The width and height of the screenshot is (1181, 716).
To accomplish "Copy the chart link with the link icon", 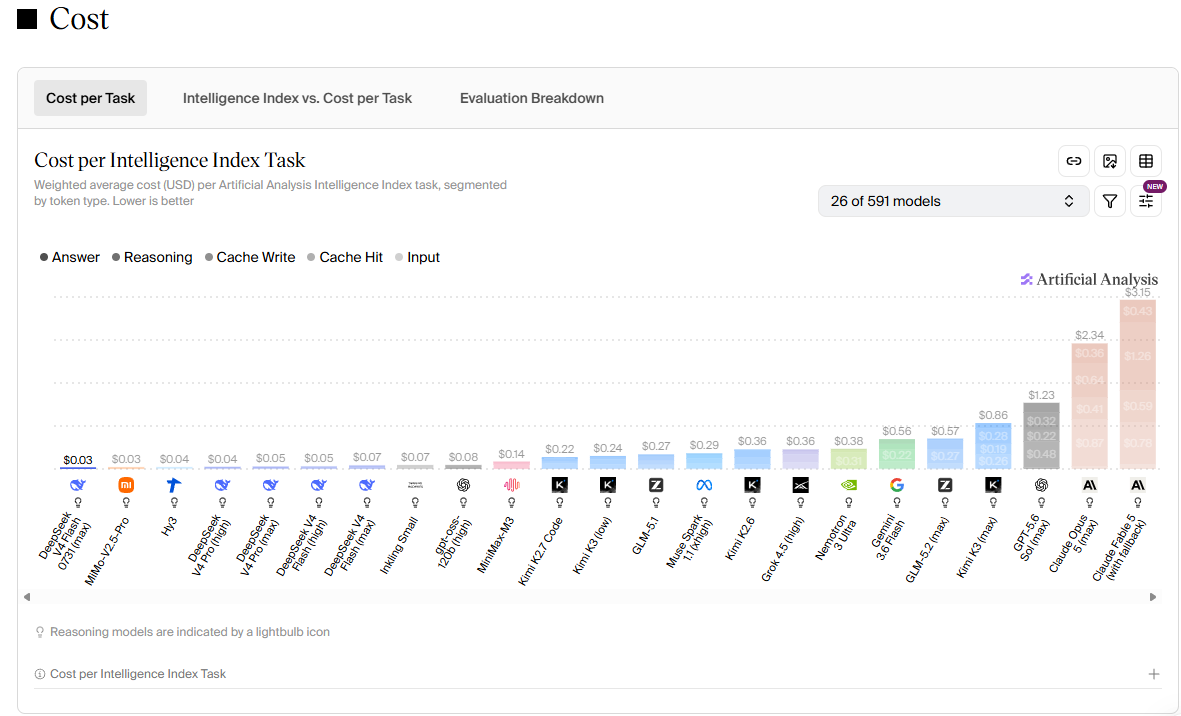I will click(x=1073, y=161).
